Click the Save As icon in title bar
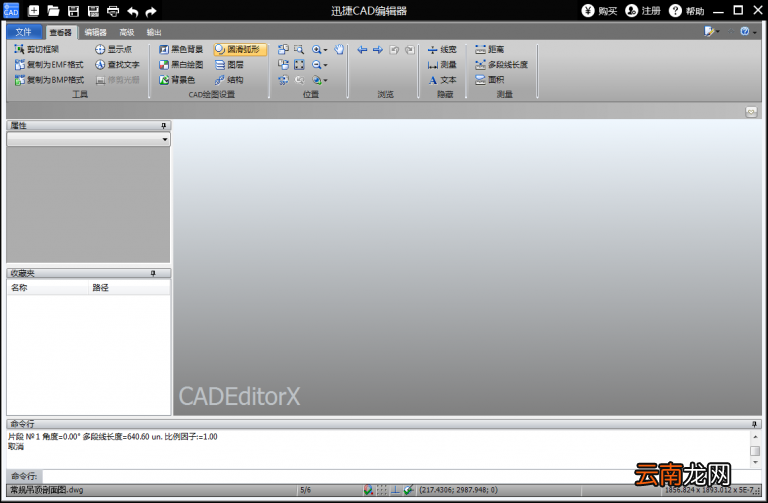The width and height of the screenshot is (768, 503). 93,10
